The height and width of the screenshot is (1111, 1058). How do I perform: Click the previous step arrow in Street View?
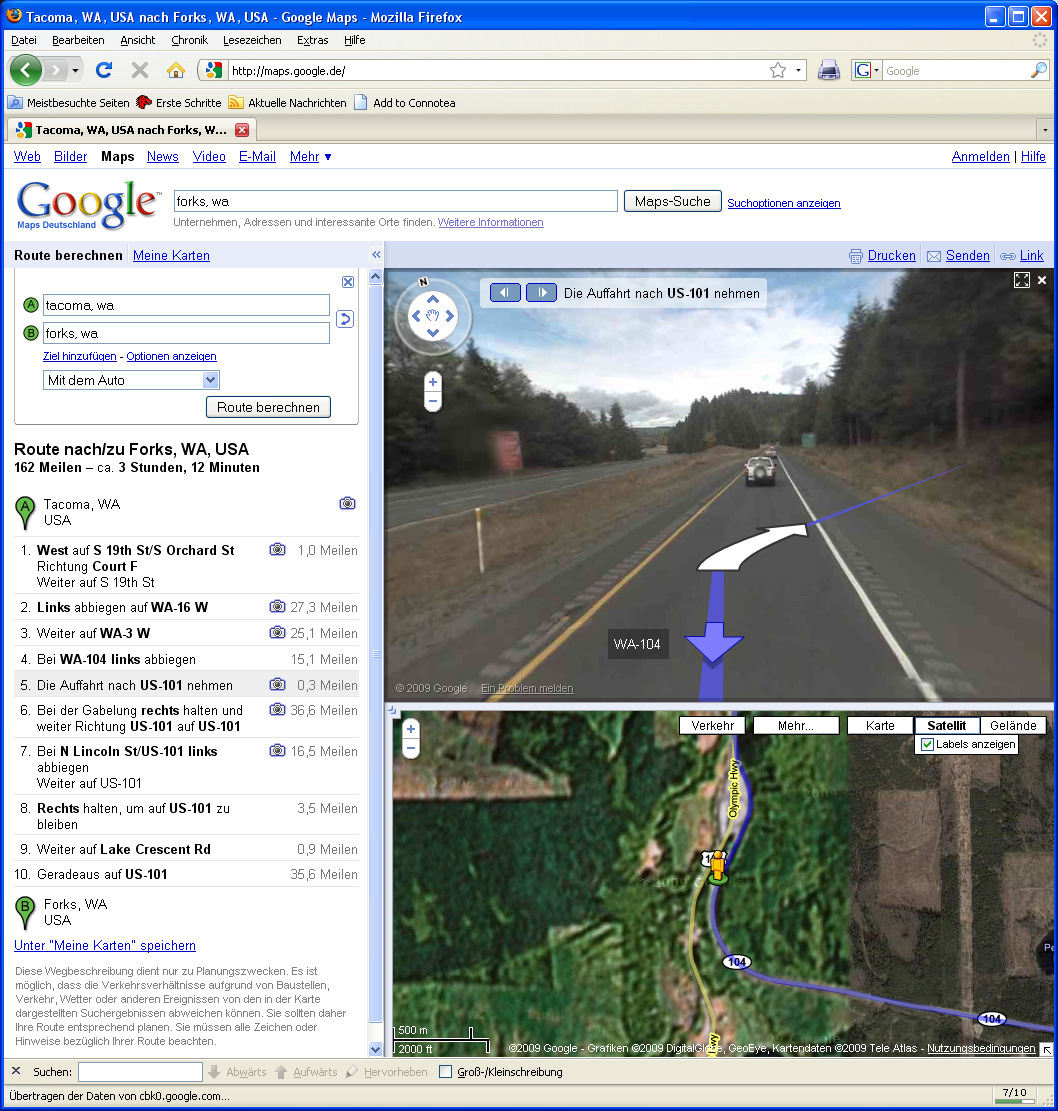(505, 293)
